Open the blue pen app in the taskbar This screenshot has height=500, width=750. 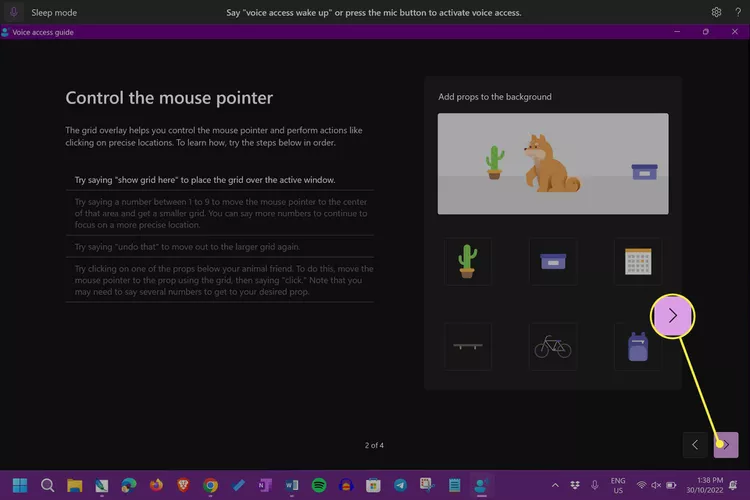click(238, 485)
